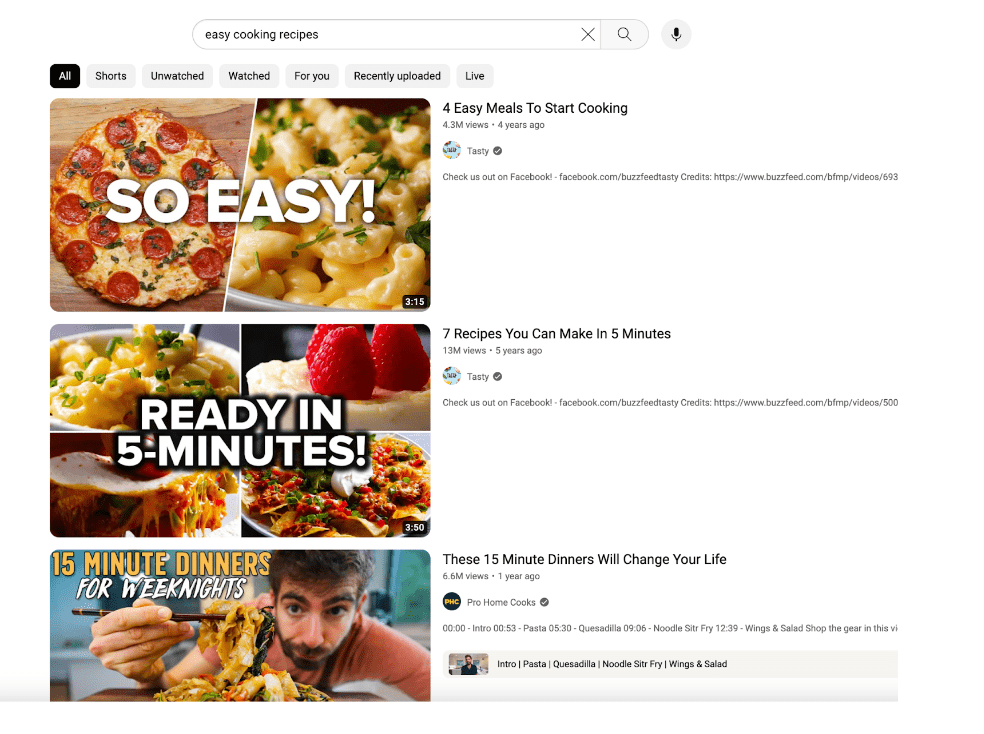This screenshot has height=734, width=984.
Task: Select the Shorts filter
Action: pos(110,75)
